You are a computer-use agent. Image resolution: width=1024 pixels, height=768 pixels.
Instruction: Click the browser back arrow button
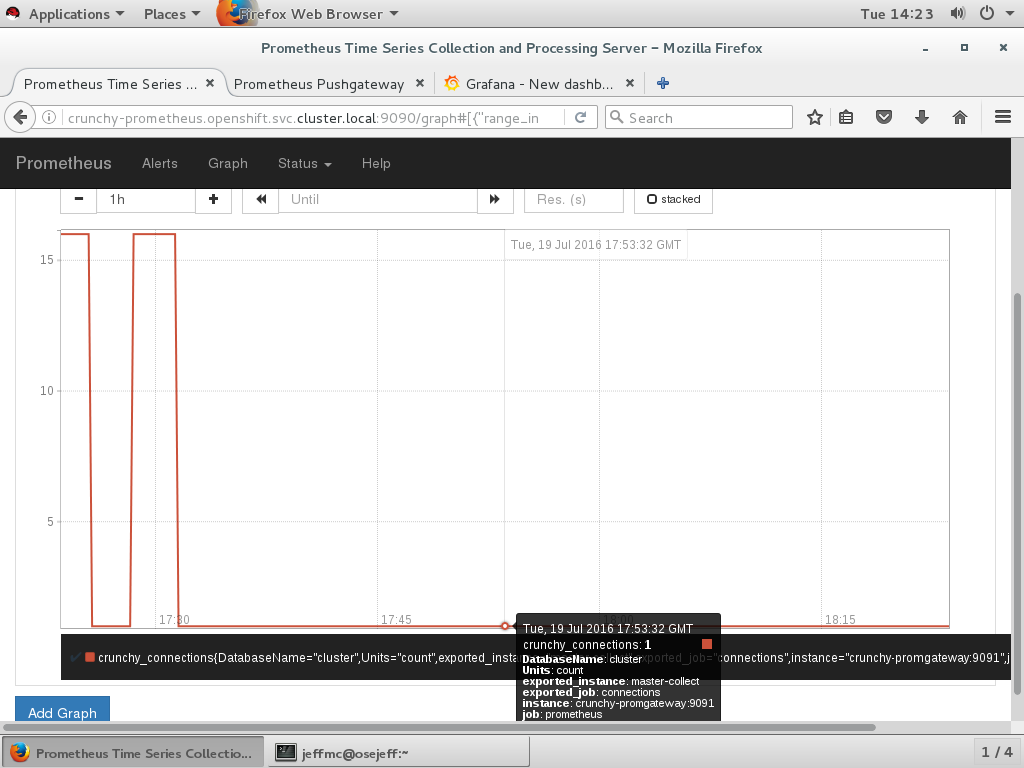[20, 118]
